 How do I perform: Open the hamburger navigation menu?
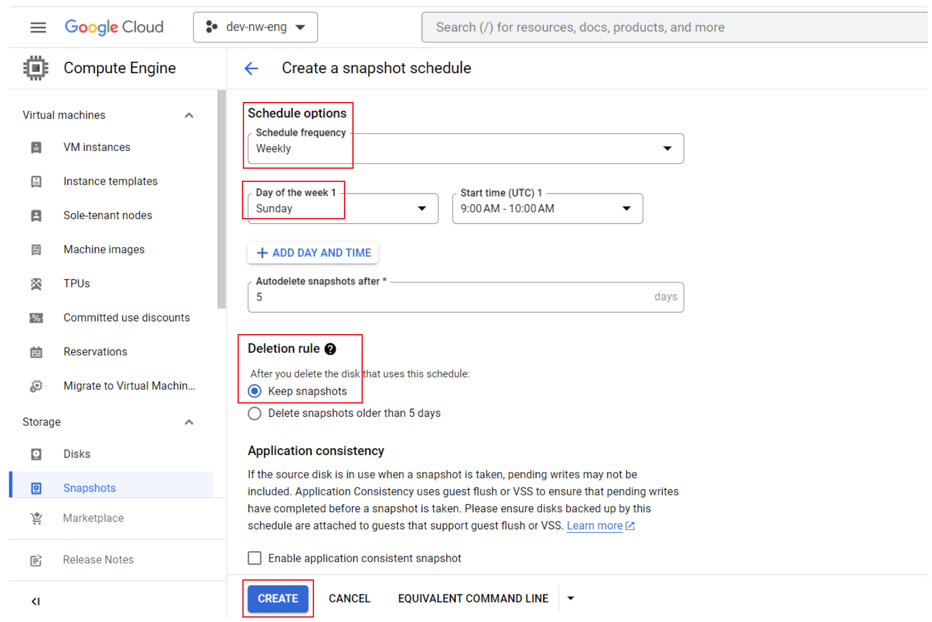pos(38,27)
